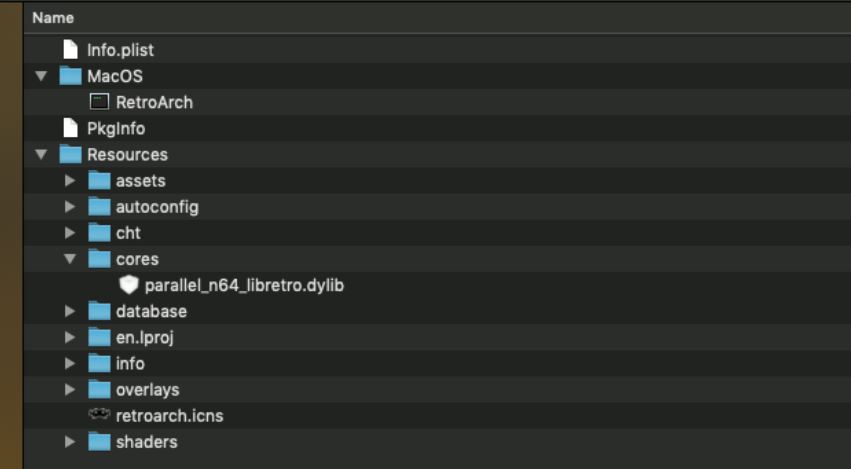Click the info folder label
The width and height of the screenshot is (851, 469).
[130, 363]
